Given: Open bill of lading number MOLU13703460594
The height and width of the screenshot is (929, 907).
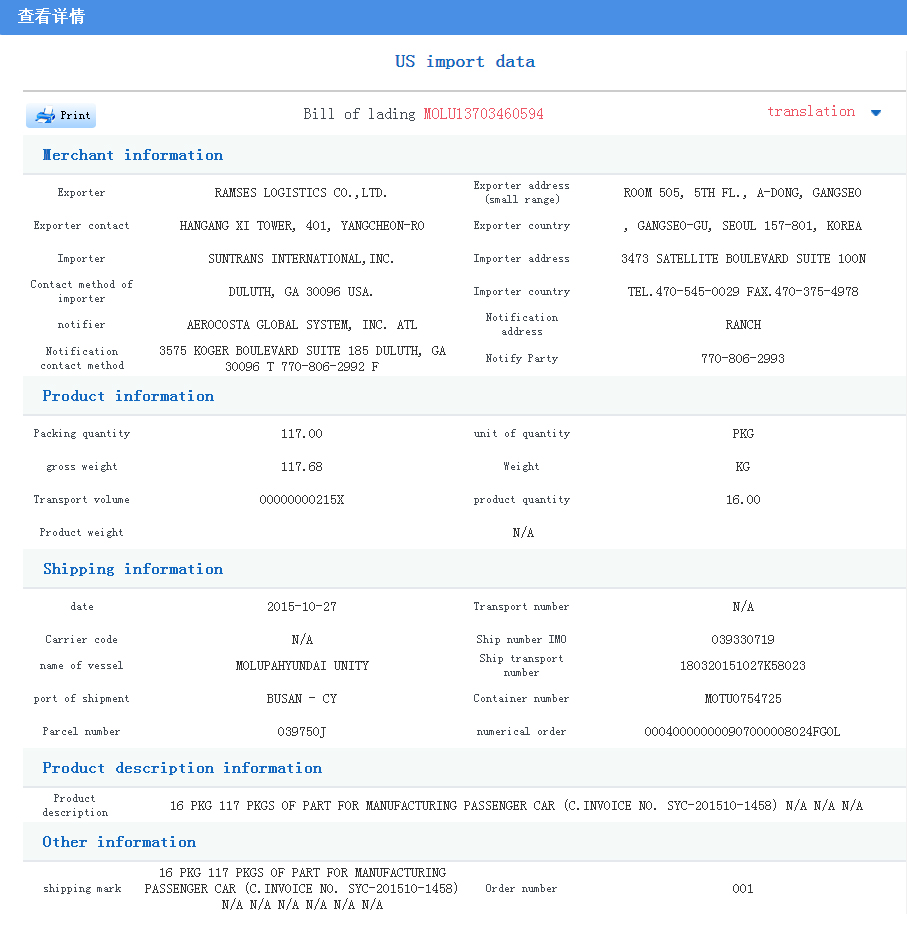Looking at the screenshot, I should click(x=483, y=114).
